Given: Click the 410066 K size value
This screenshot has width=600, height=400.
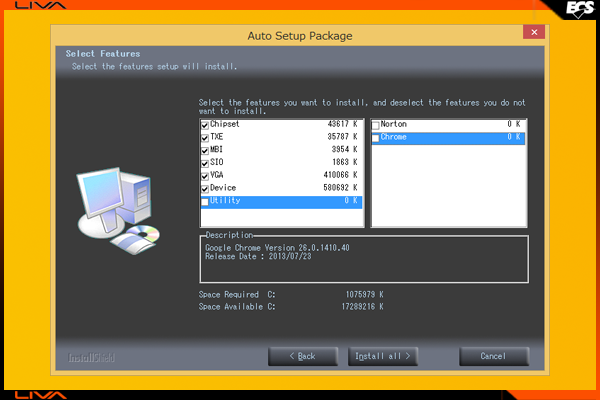Looking at the screenshot, I should pos(340,175).
